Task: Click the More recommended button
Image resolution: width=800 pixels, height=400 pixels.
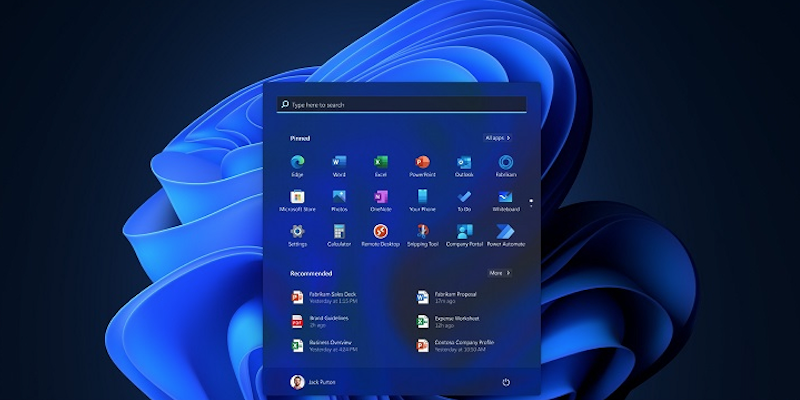Action: point(499,273)
